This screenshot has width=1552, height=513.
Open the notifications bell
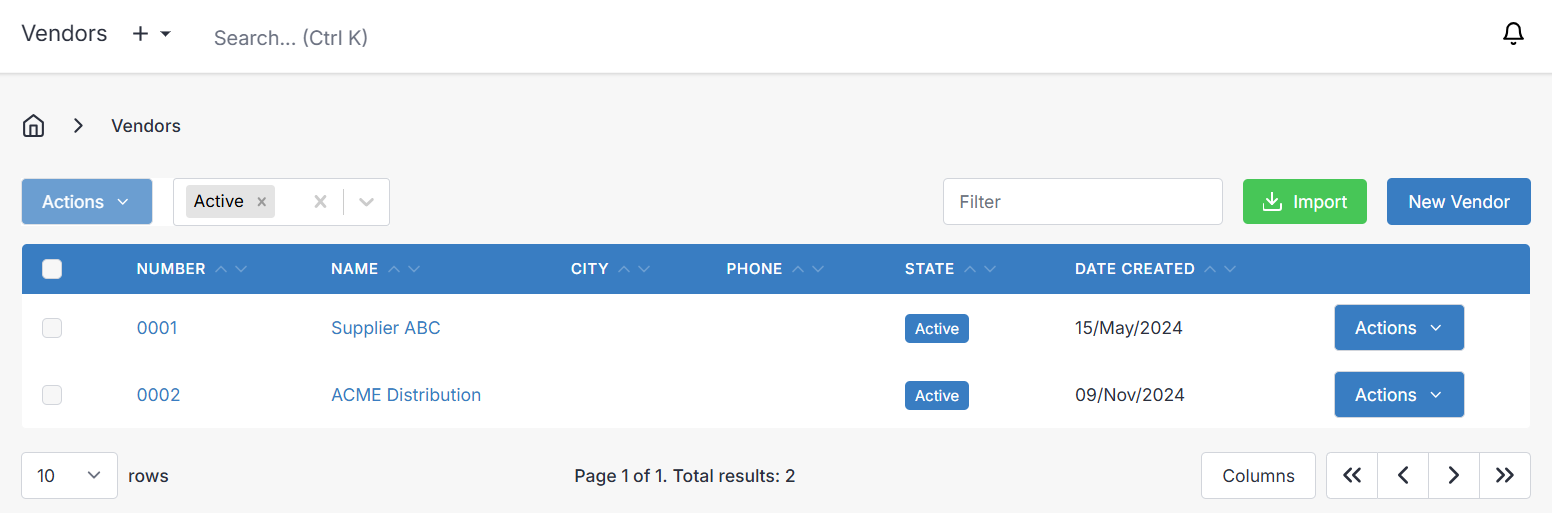pyautogui.click(x=1513, y=34)
